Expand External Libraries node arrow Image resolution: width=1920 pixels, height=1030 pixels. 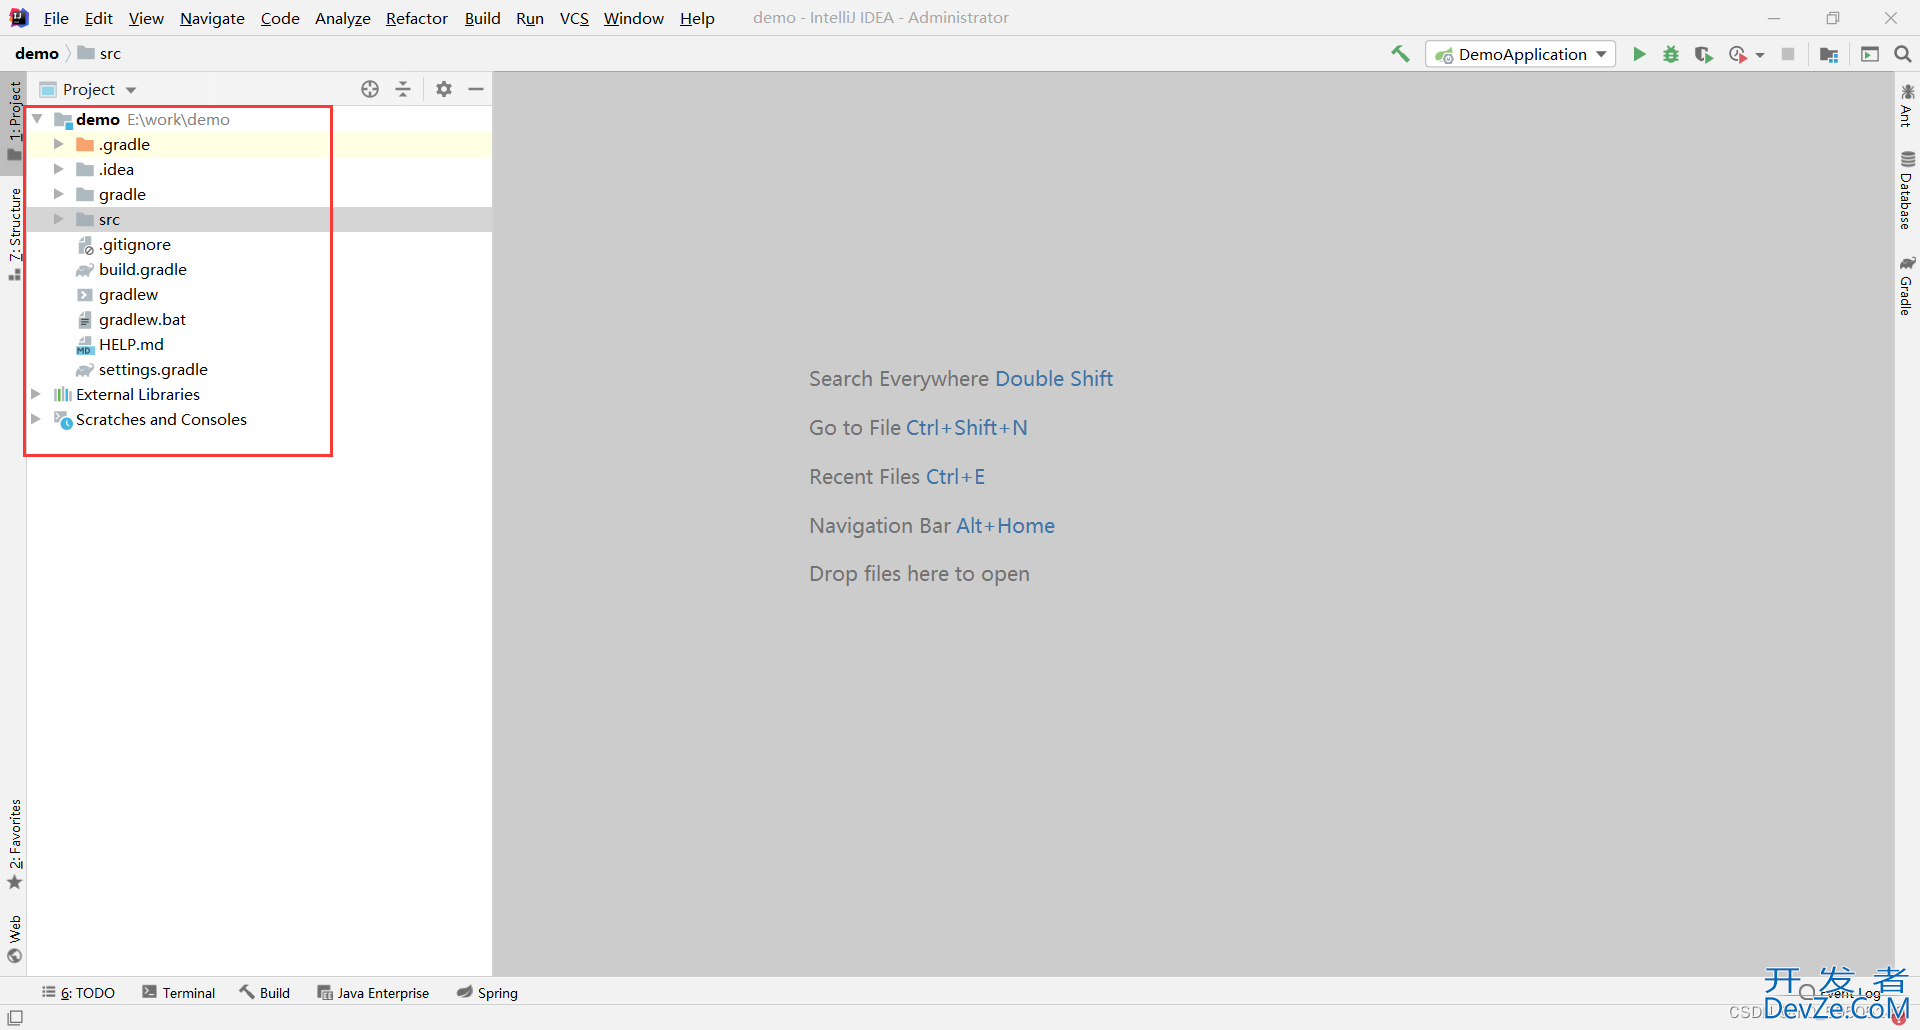click(x=37, y=394)
